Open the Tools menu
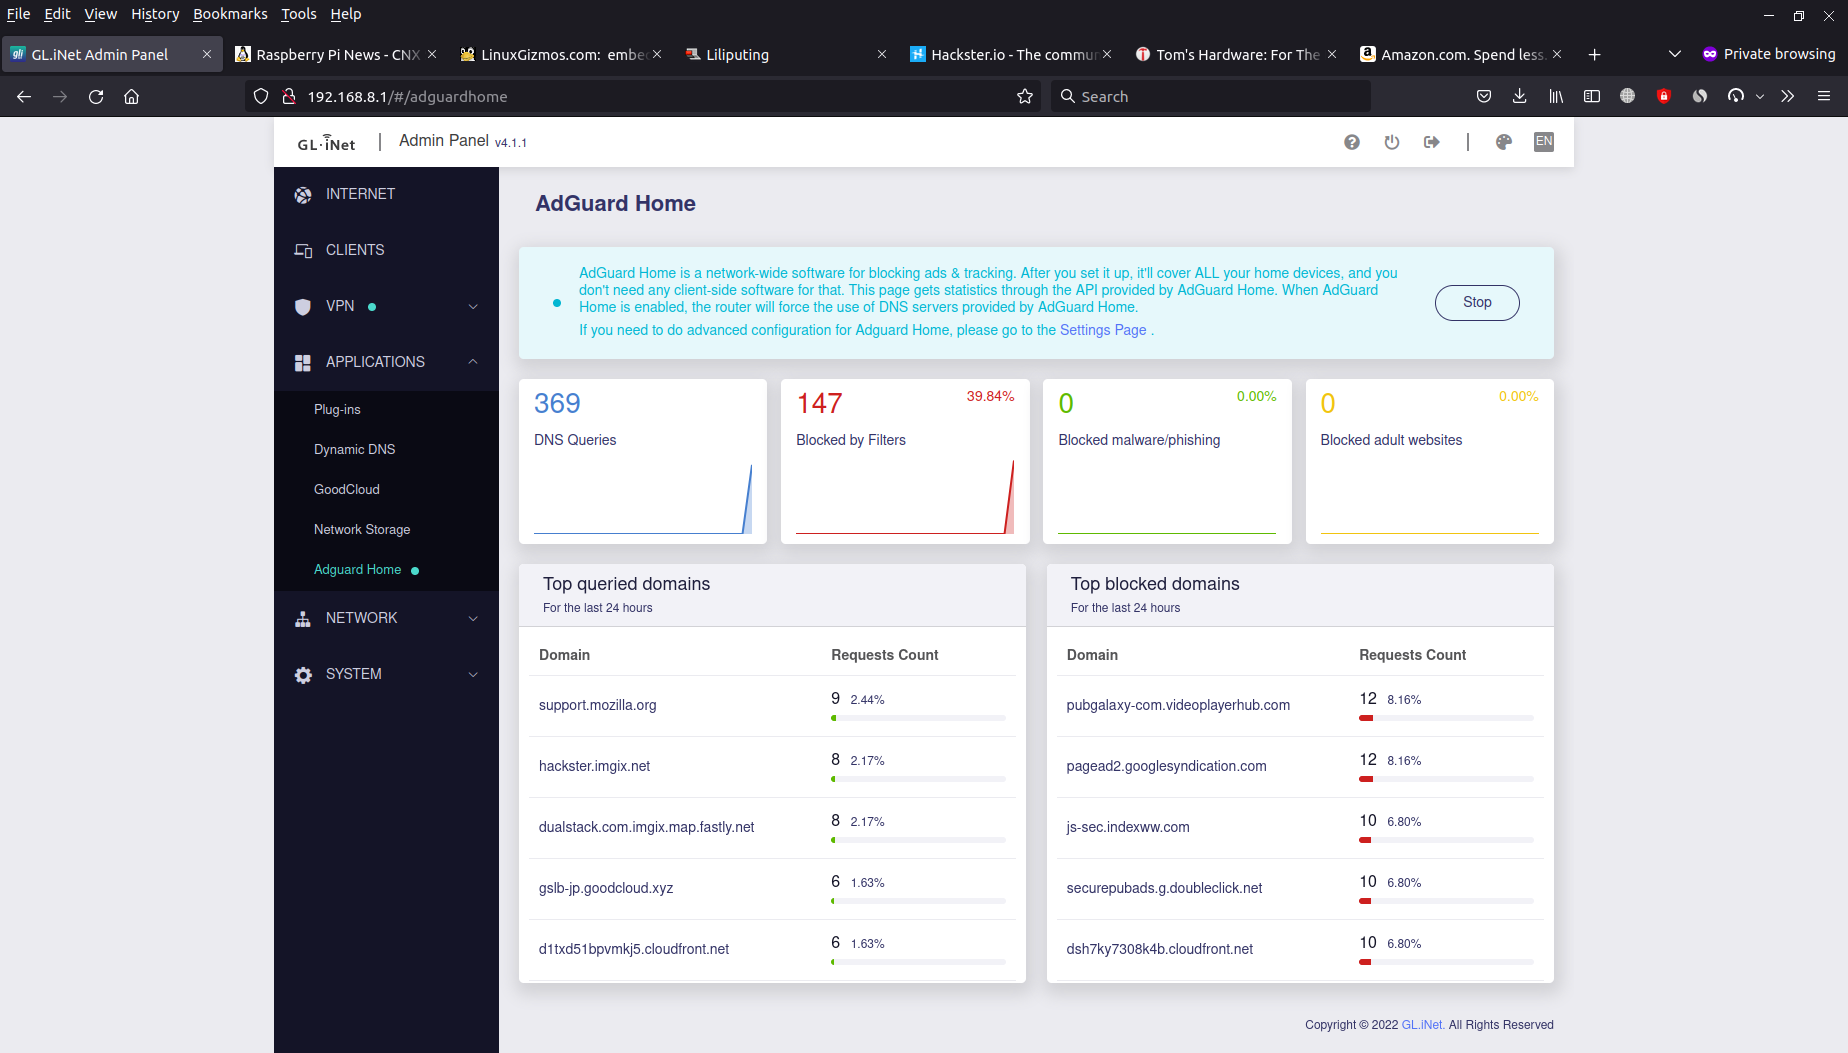1848x1053 pixels. (298, 14)
